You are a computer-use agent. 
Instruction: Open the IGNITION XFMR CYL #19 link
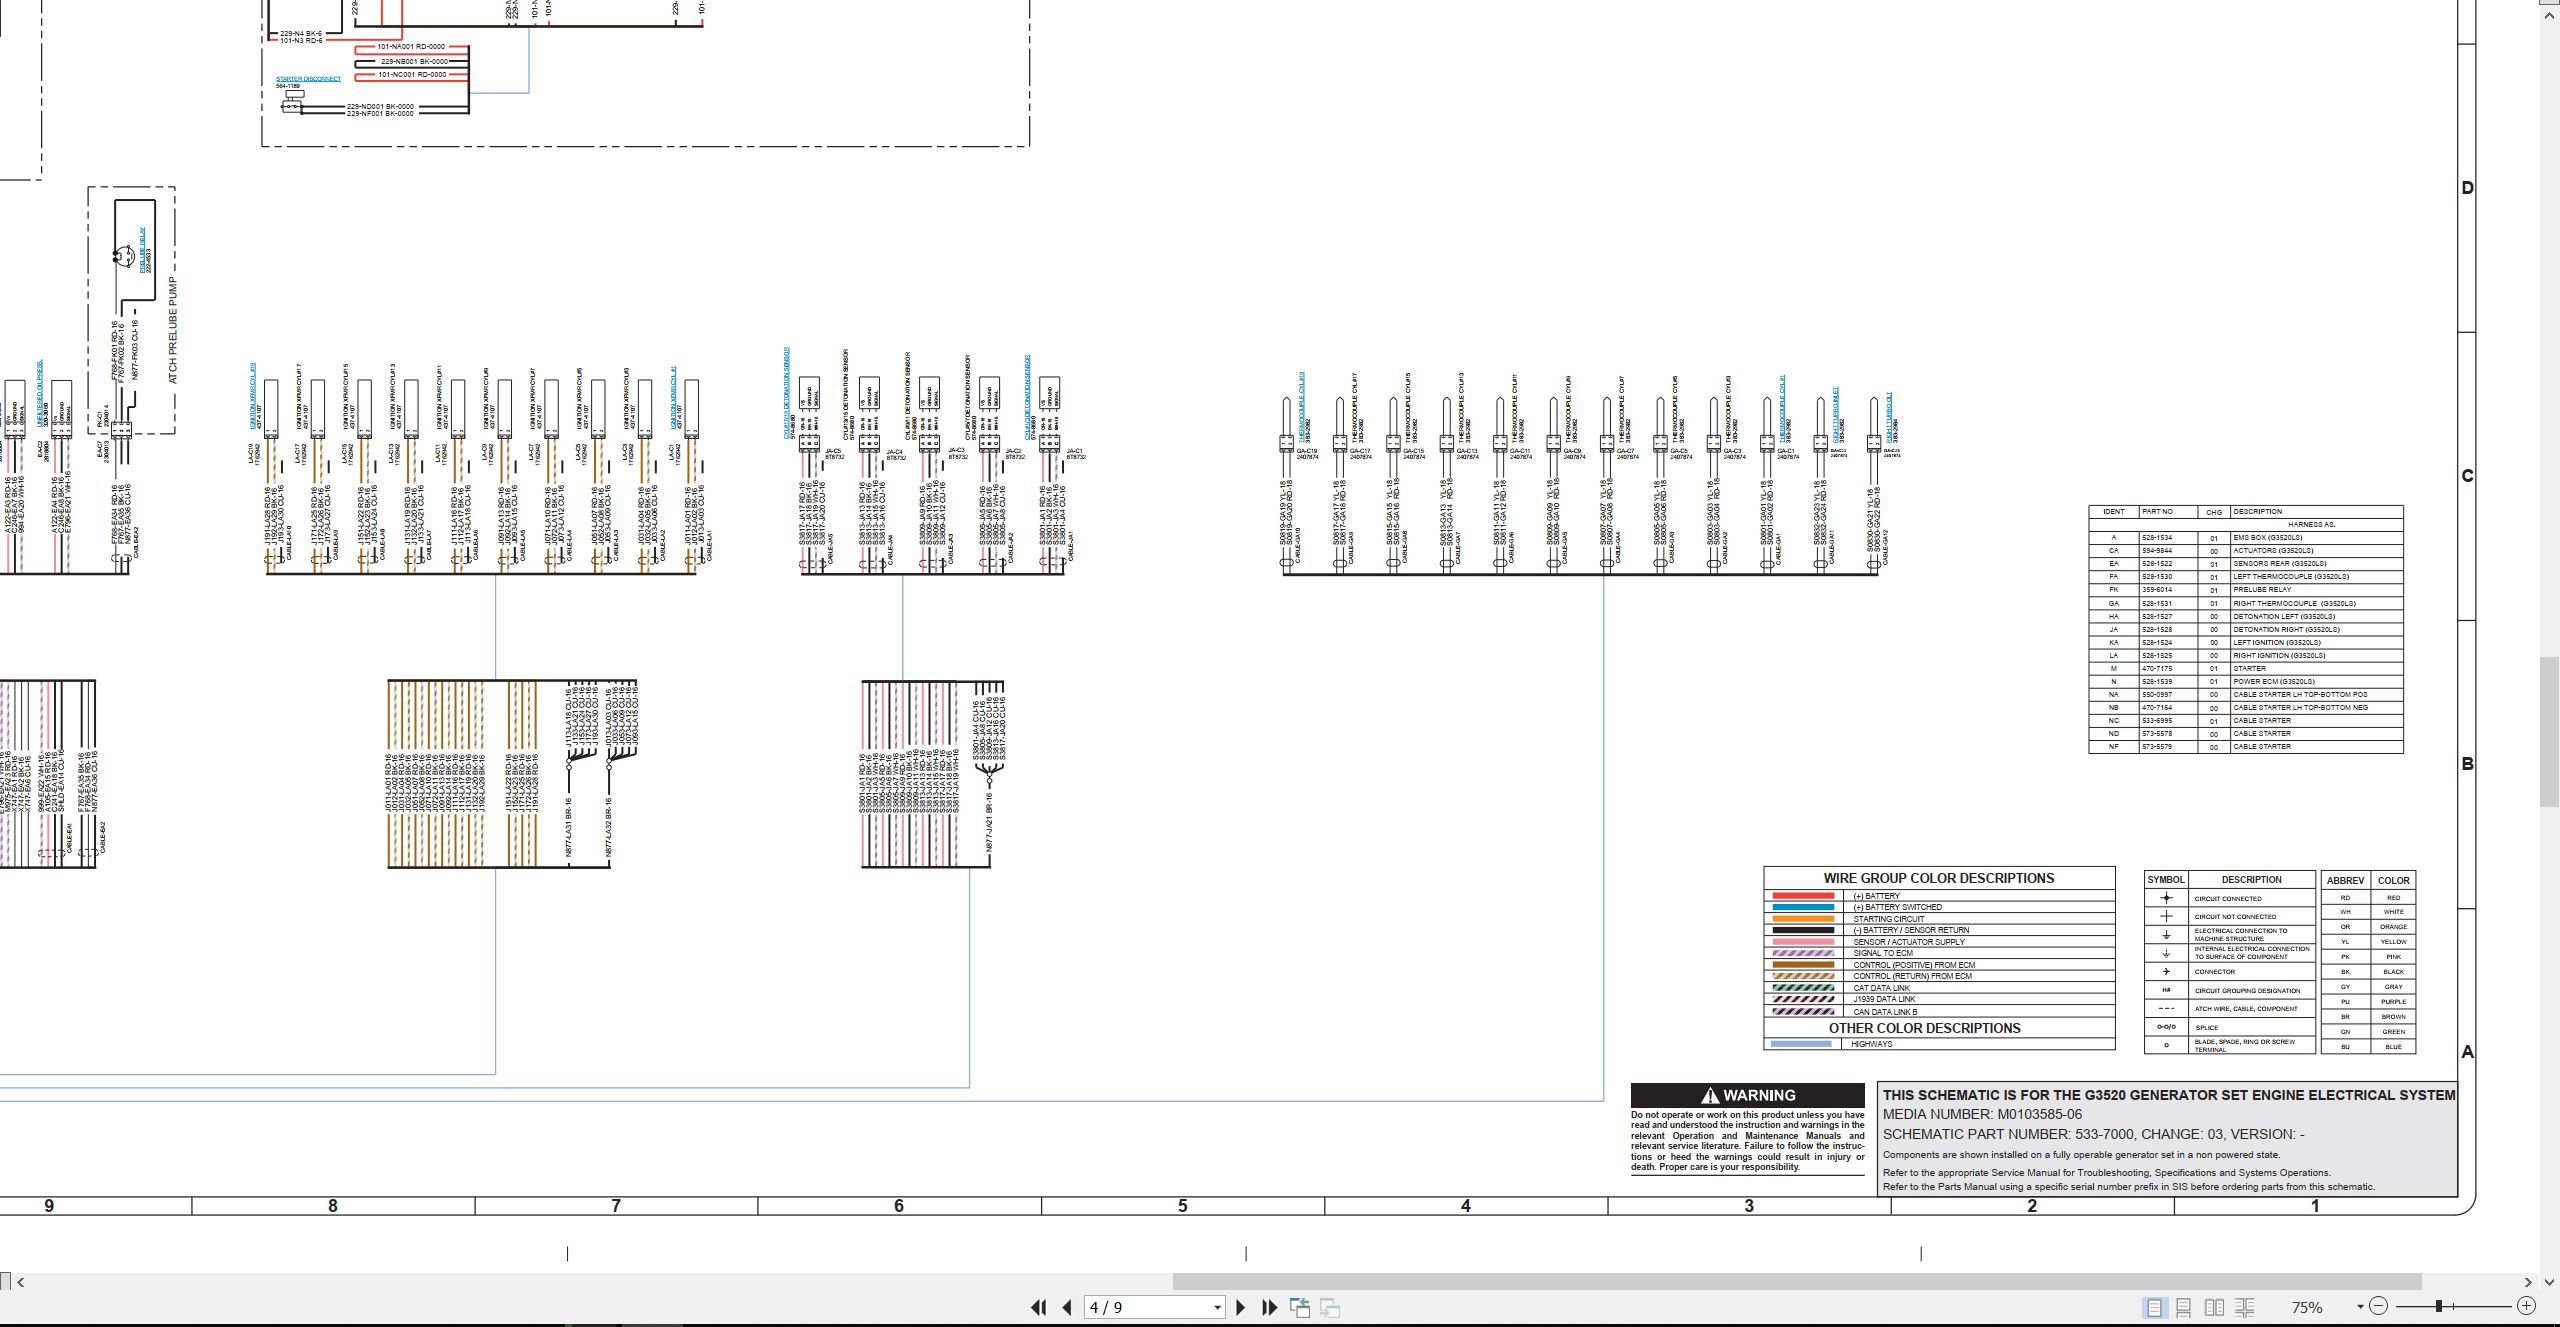tap(253, 396)
